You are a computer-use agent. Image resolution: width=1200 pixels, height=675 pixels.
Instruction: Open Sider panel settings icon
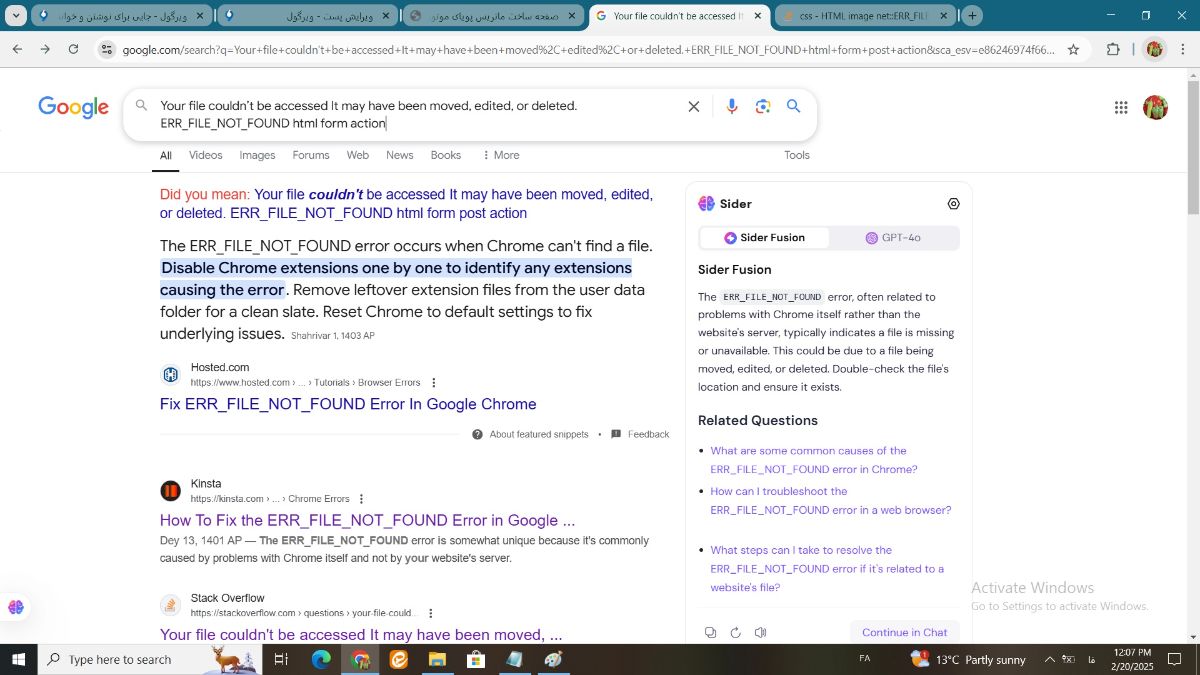pyautogui.click(x=953, y=204)
